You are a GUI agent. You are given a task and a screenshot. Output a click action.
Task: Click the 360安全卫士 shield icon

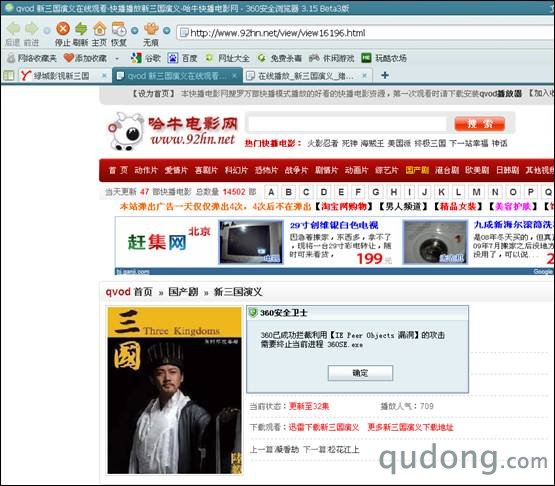[253, 313]
